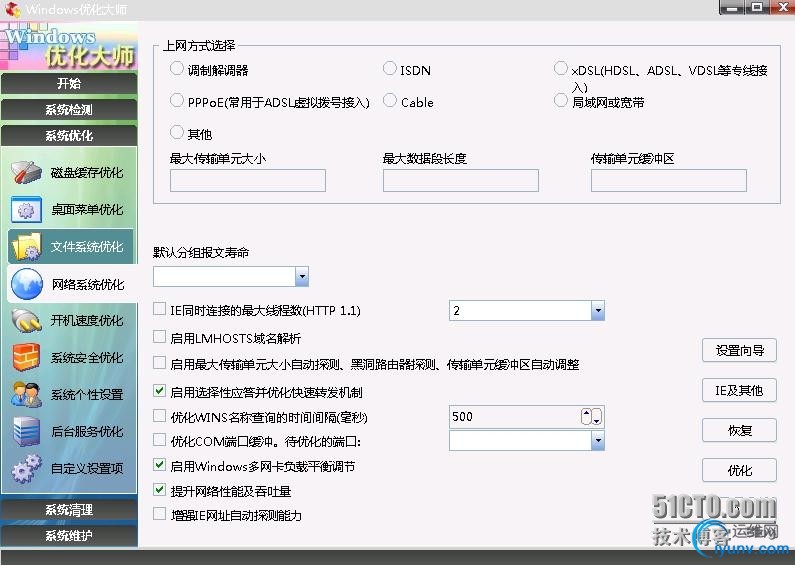
Task: Decrease WINS query interval with down arrow
Action: coord(597,416)
